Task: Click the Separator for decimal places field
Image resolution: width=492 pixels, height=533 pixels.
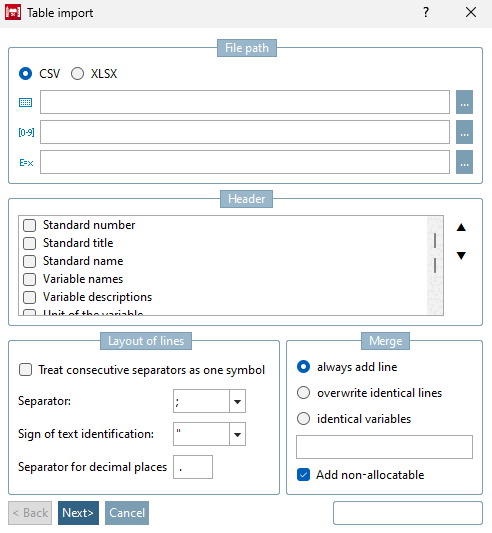Action: click(193, 467)
